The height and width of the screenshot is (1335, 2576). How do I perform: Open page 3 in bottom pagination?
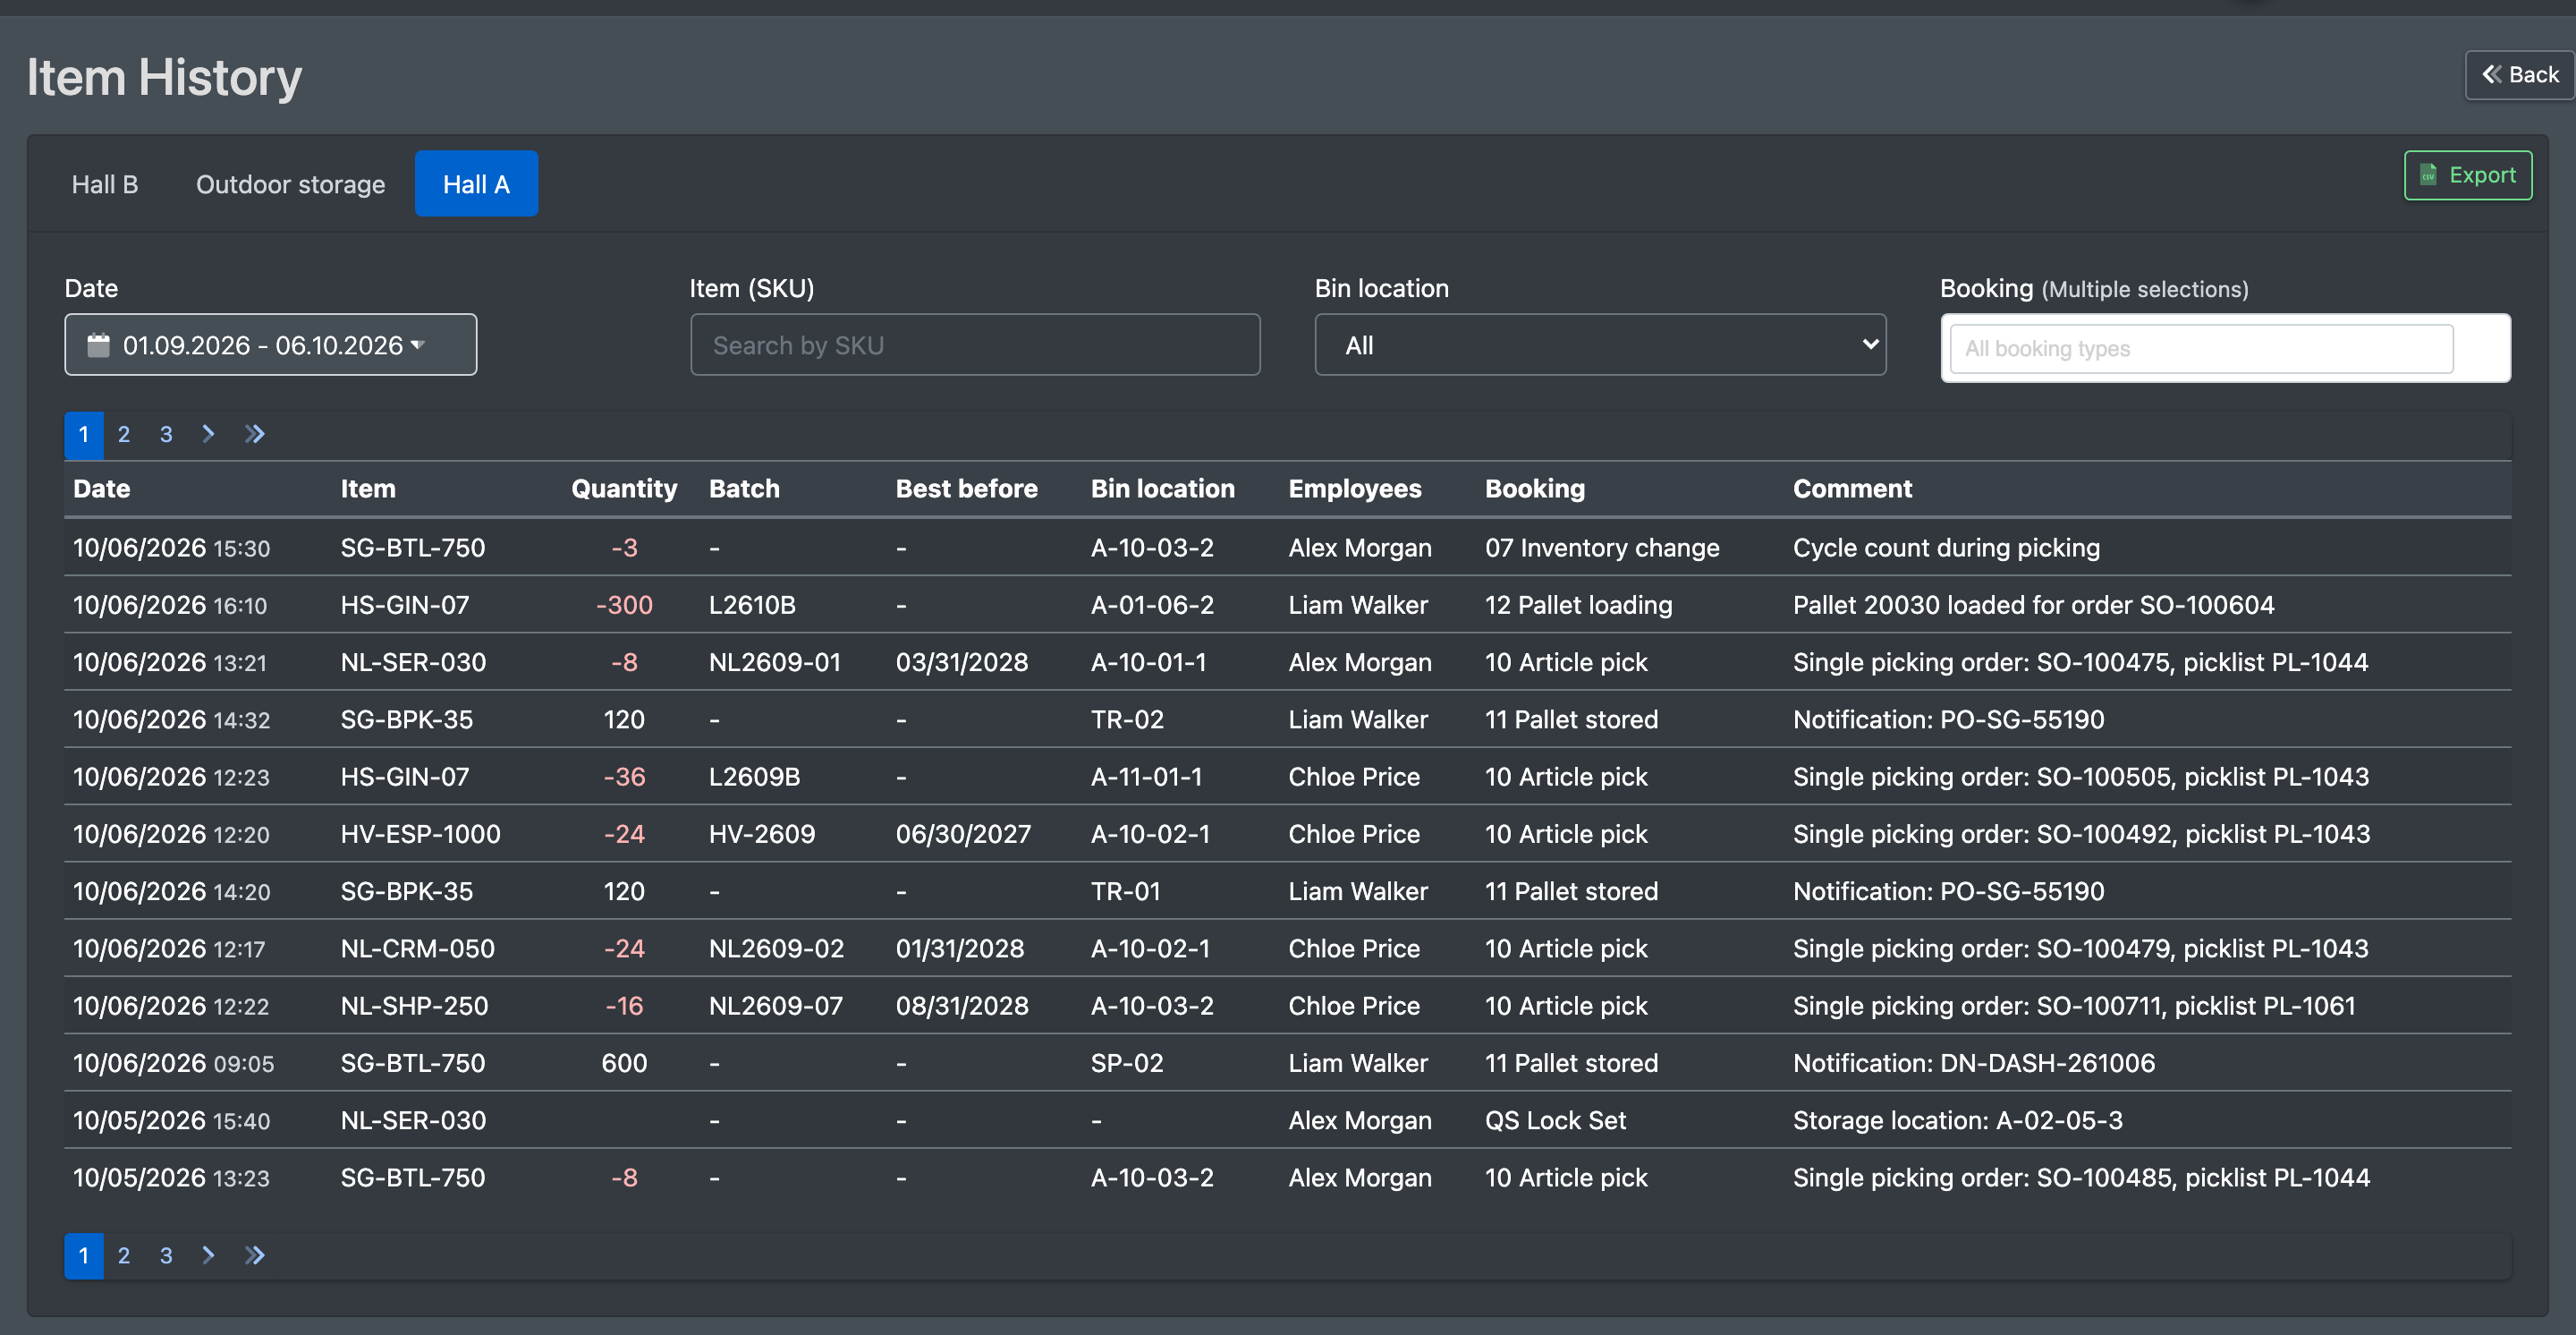[166, 1255]
